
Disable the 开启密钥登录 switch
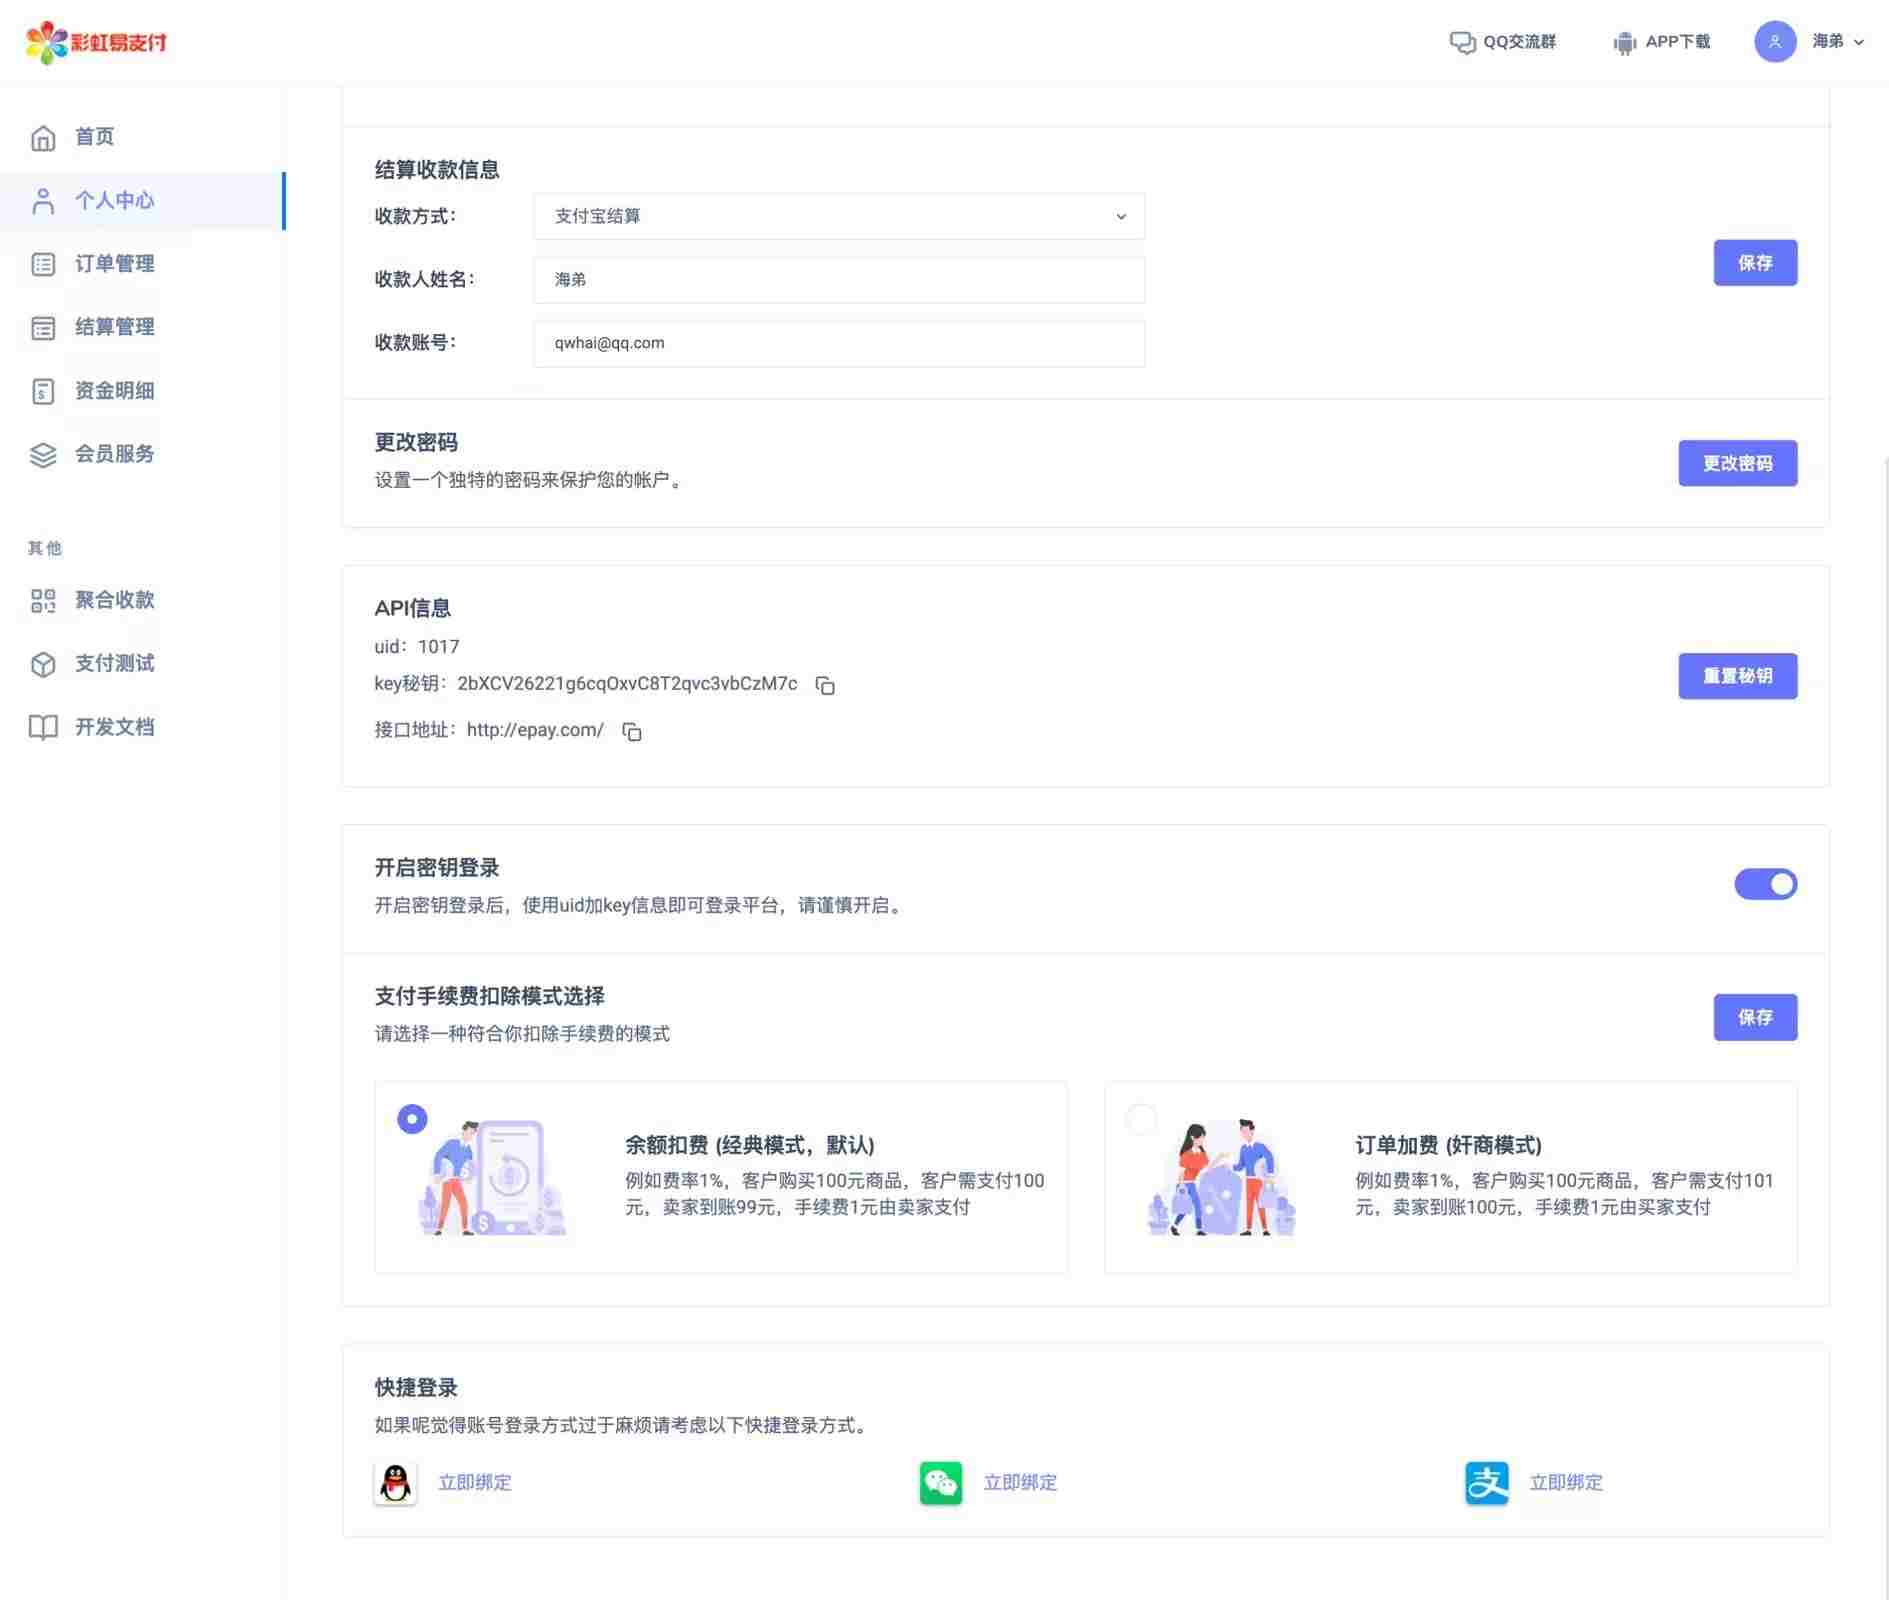click(1766, 884)
